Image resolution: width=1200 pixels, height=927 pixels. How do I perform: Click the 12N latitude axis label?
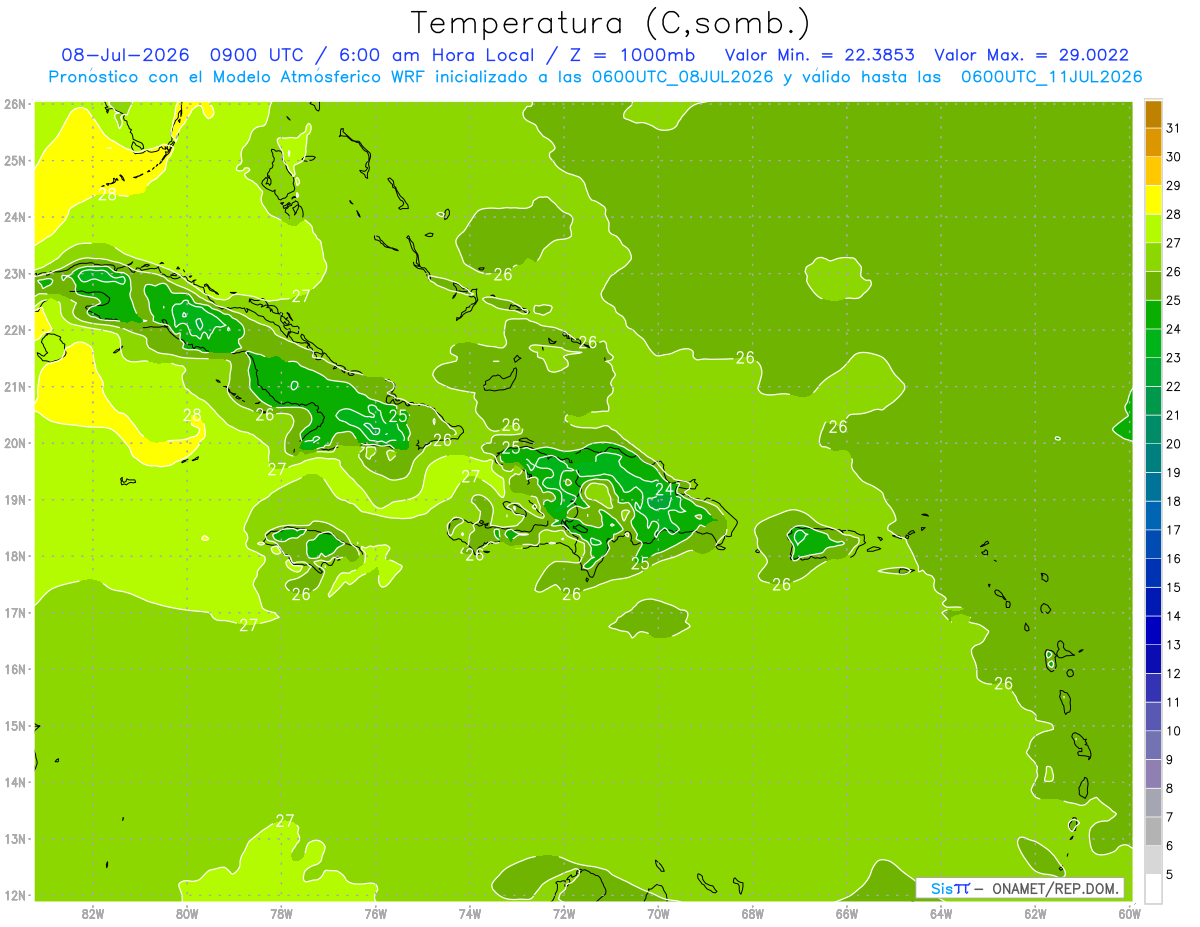pos(15,895)
